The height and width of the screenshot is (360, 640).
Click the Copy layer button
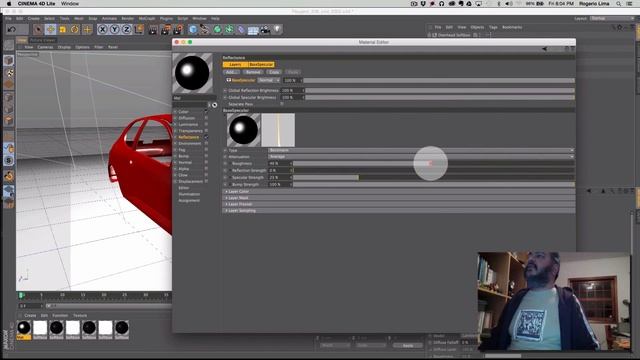point(274,72)
